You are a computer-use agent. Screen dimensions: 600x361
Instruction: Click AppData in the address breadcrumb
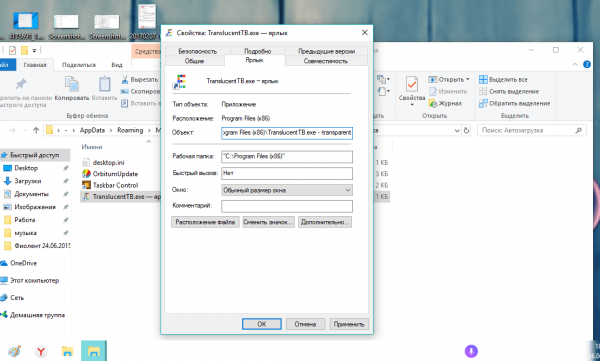(92, 130)
